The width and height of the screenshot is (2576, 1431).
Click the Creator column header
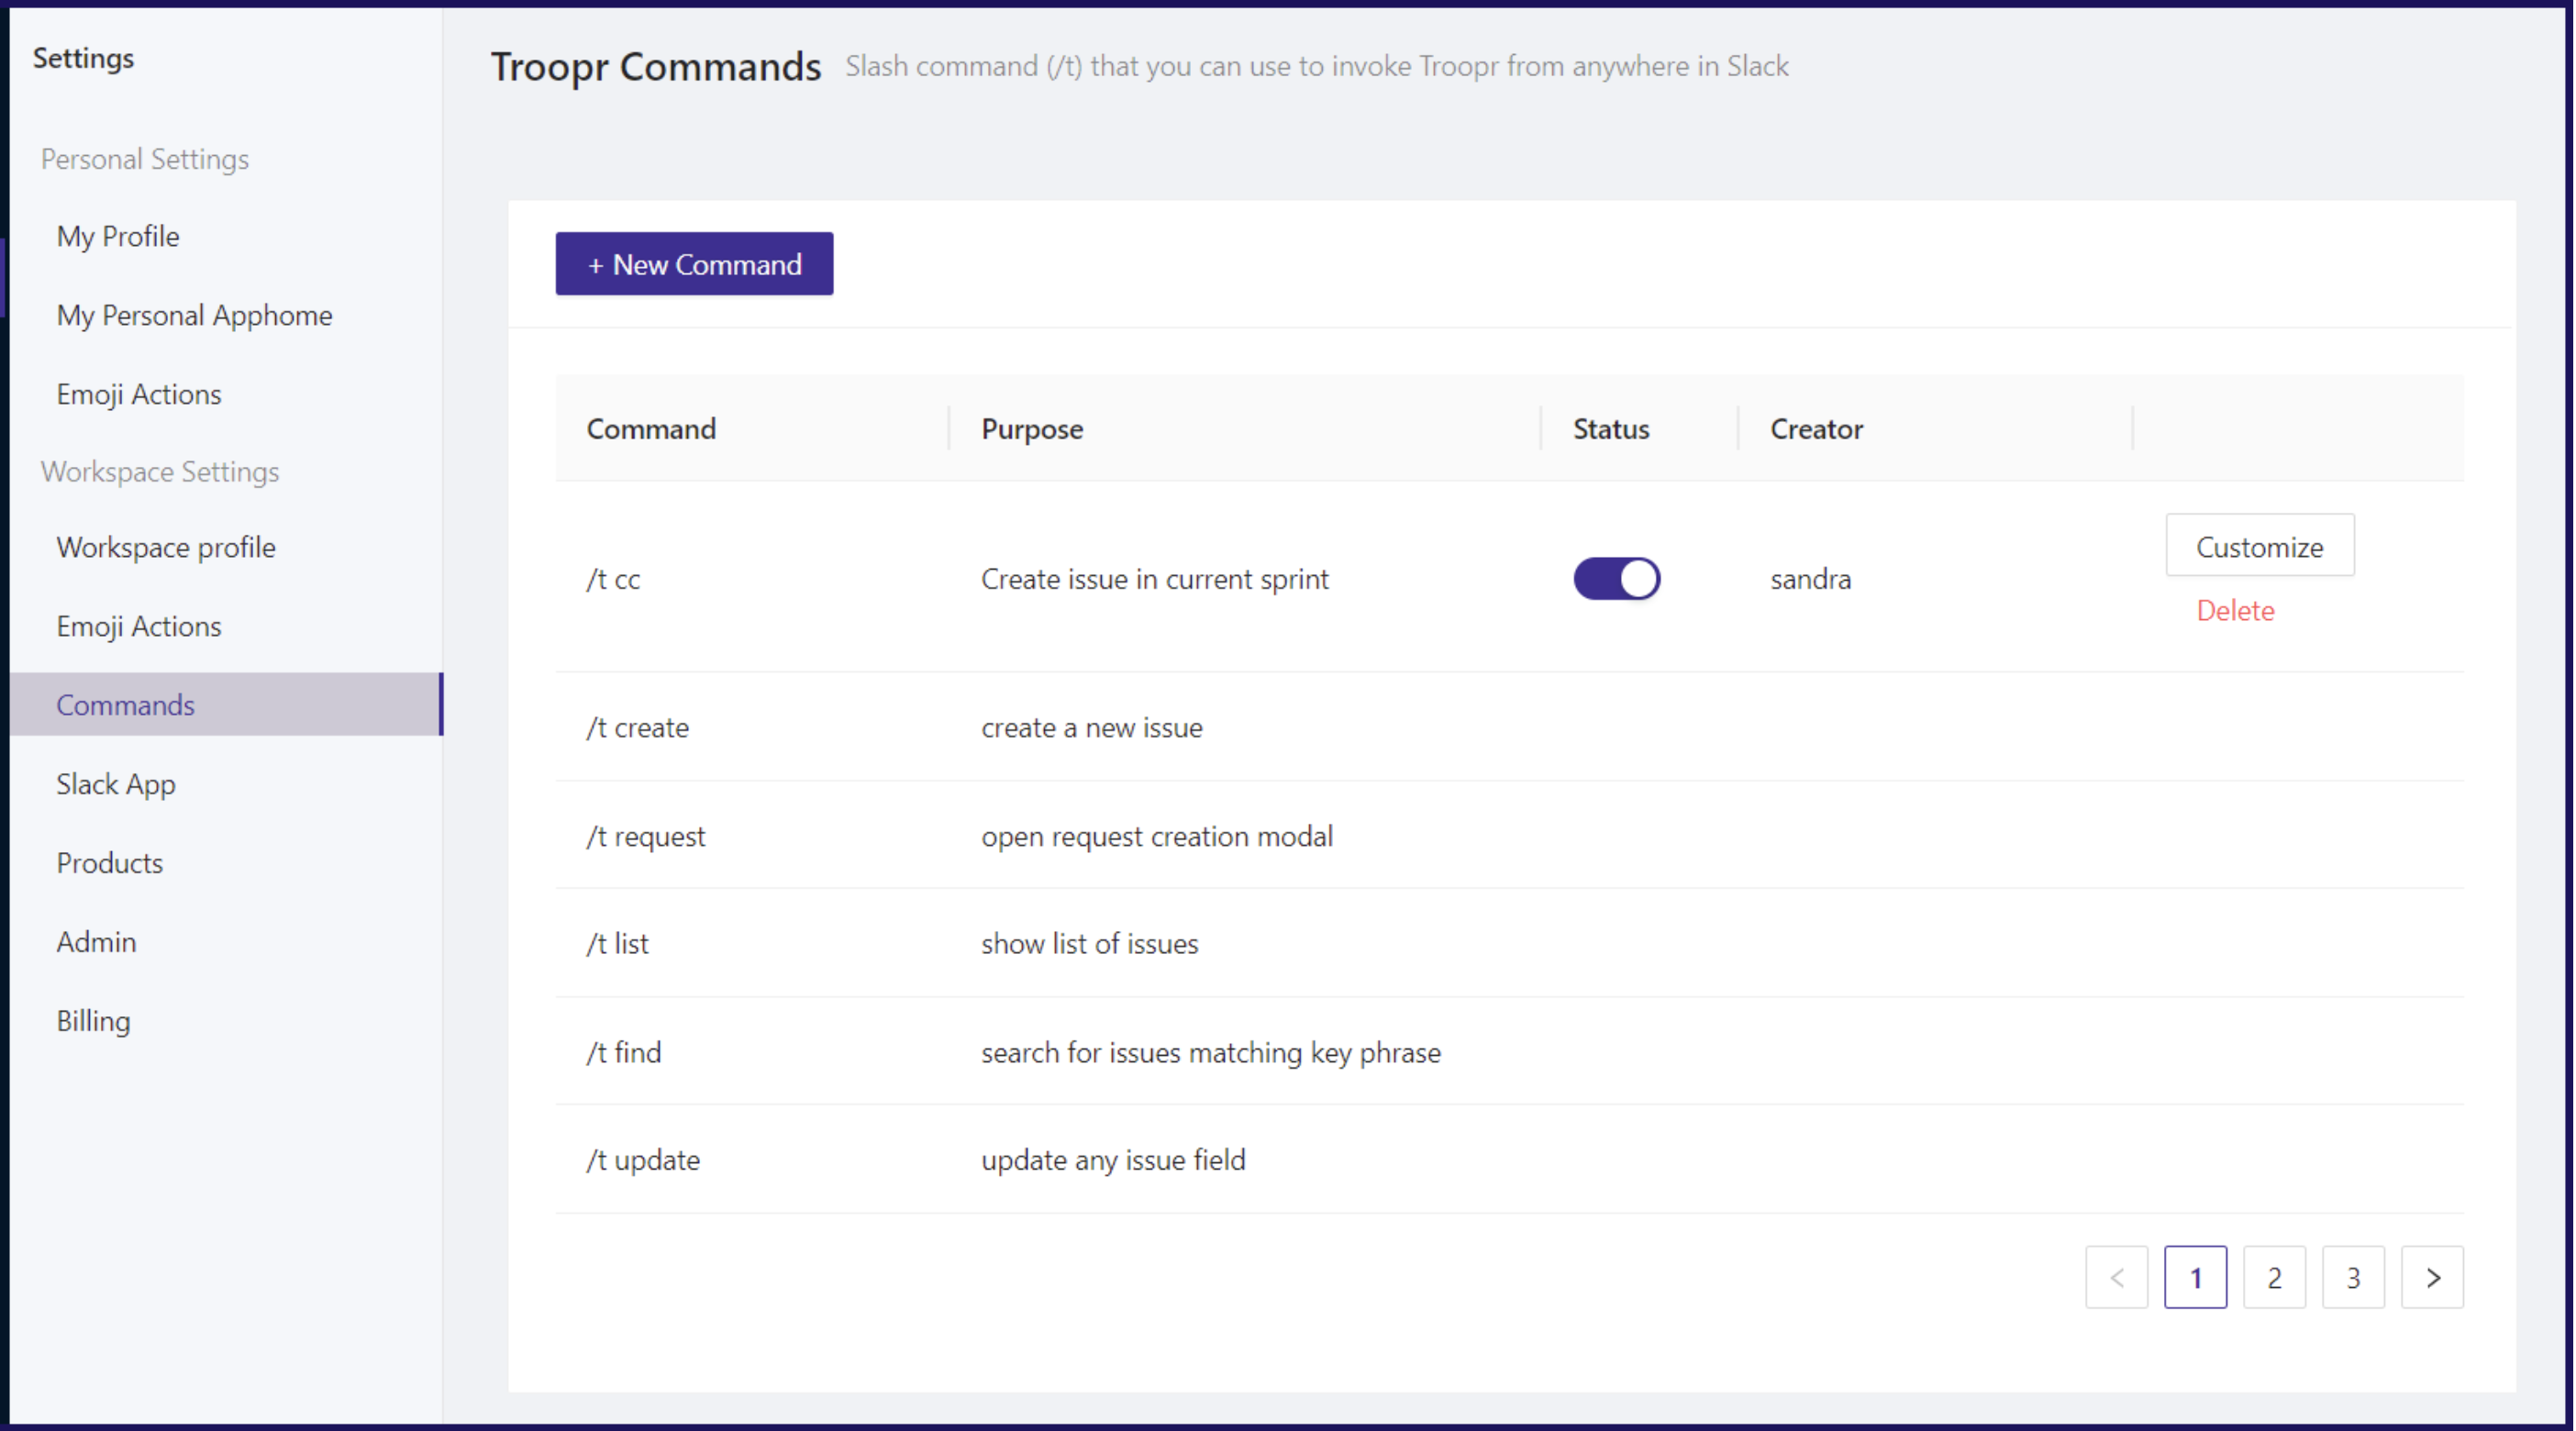(1817, 429)
